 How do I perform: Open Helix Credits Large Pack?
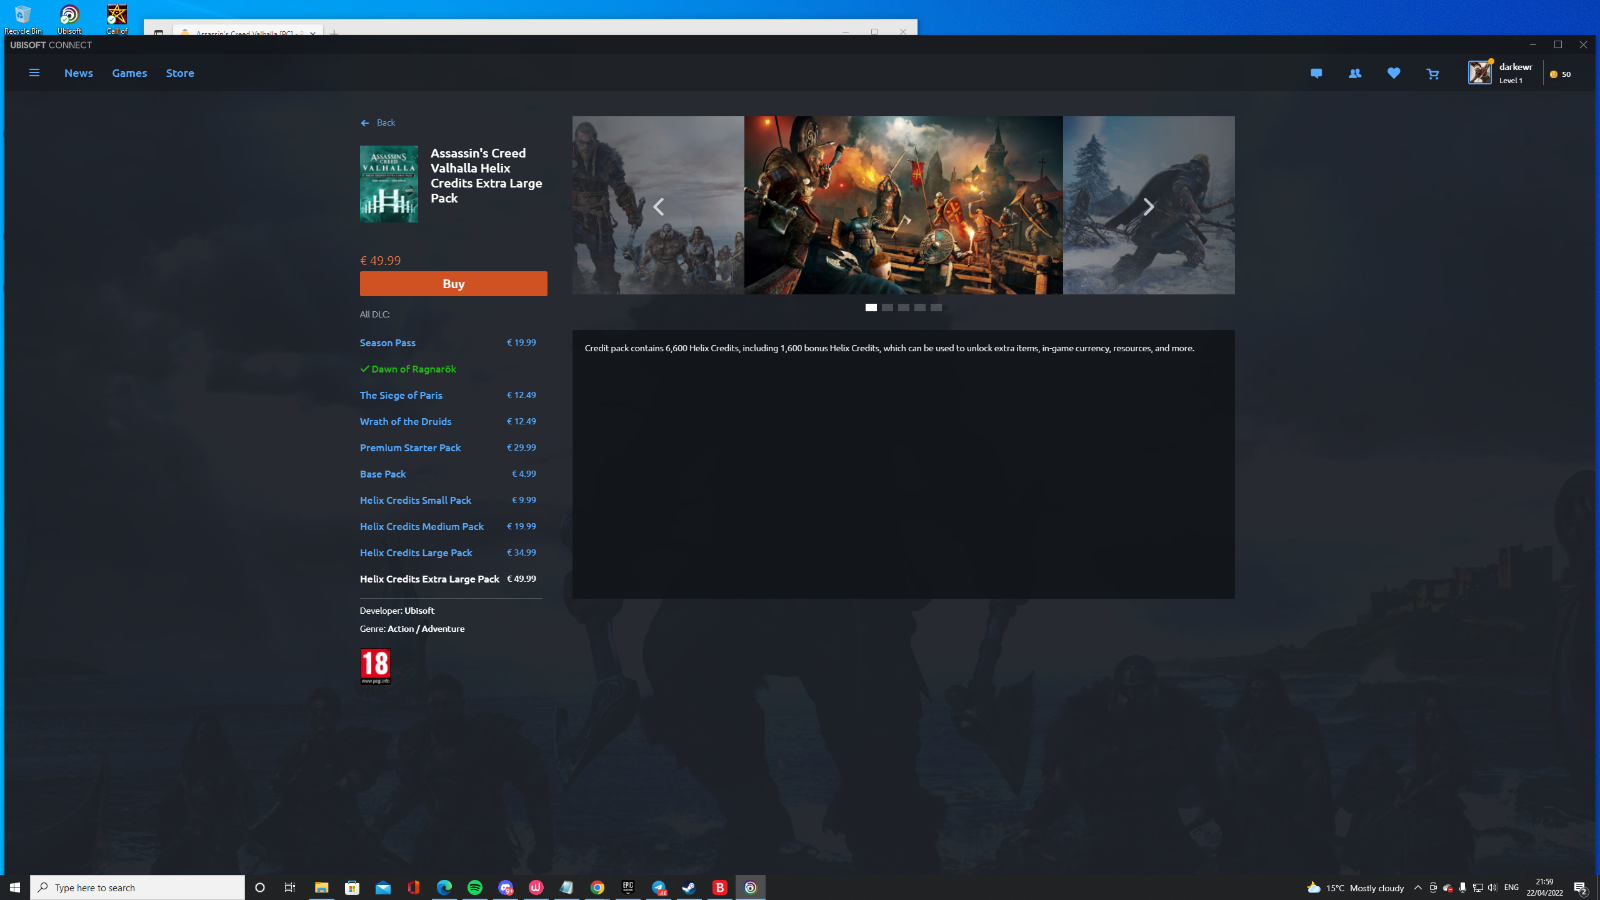click(416, 553)
